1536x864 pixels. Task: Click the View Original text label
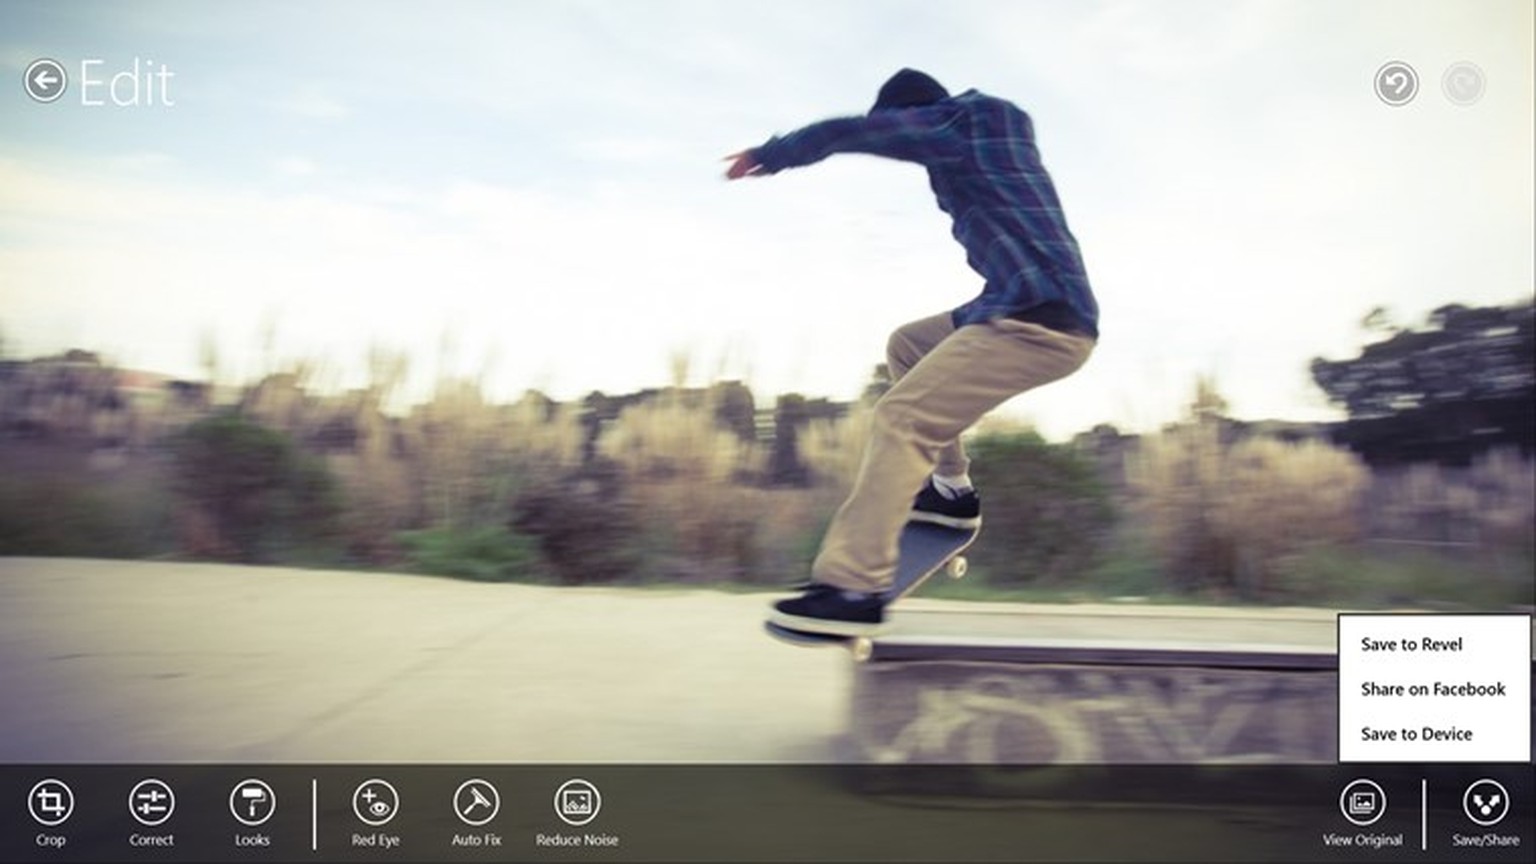pyautogui.click(x=1362, y=840)
